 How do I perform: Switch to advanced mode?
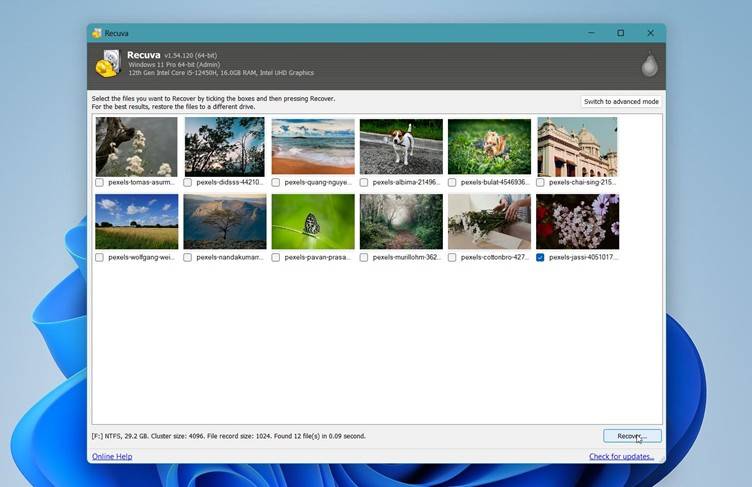tap(621, 102)
